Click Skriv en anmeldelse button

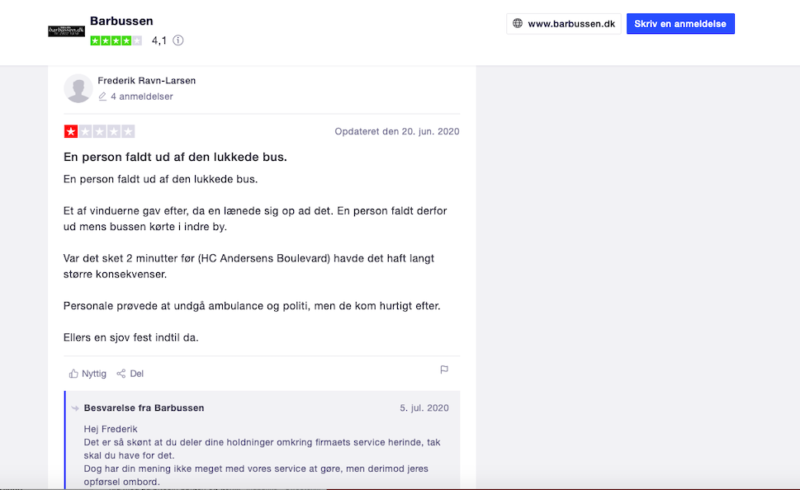pyautogui.click(x=680, y=23)
